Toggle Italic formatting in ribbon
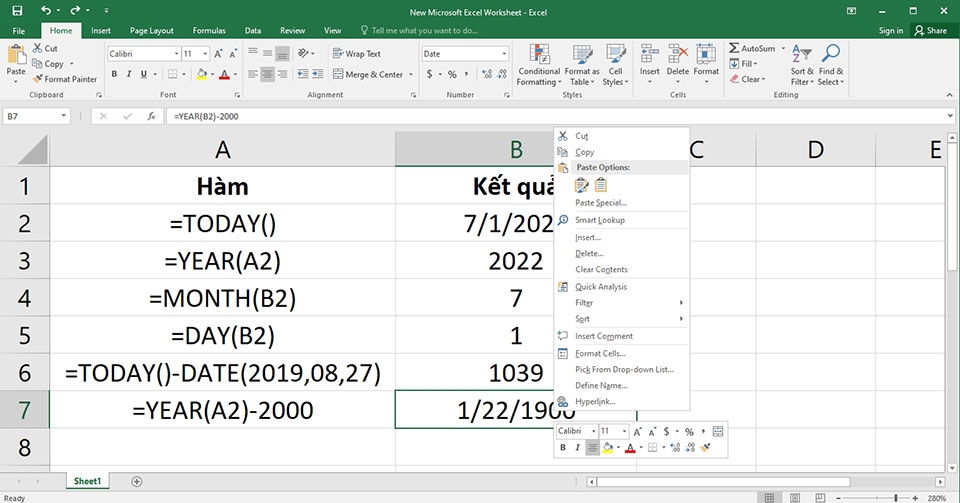 (x=129, y=74)
